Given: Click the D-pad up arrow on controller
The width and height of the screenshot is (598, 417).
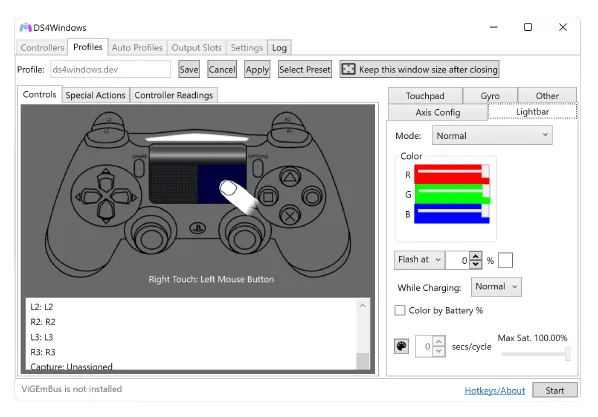Looking at the screenshot, I should (106, 179).
